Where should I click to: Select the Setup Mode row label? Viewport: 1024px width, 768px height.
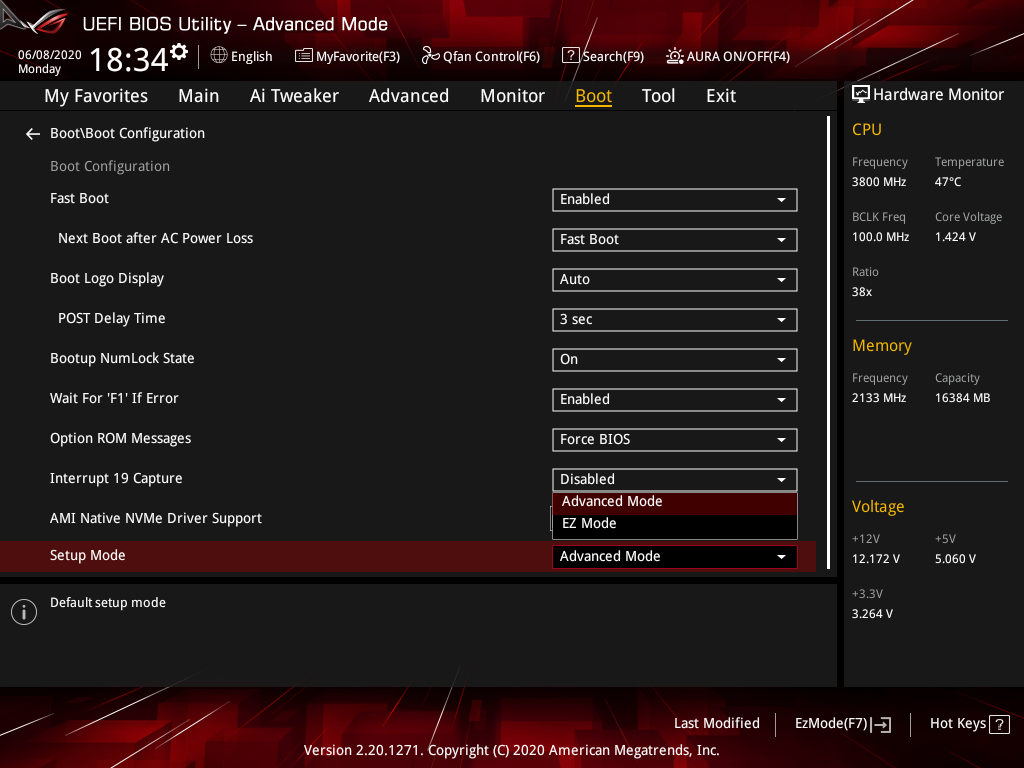(x=88, y=556)
